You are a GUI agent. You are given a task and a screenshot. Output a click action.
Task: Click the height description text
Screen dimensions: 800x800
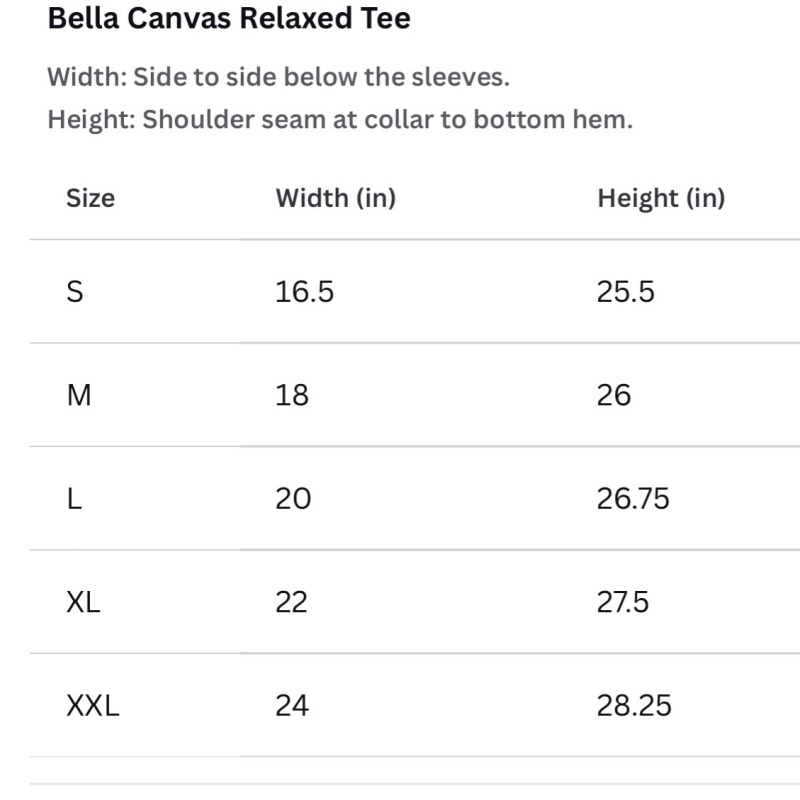(340, 120)
